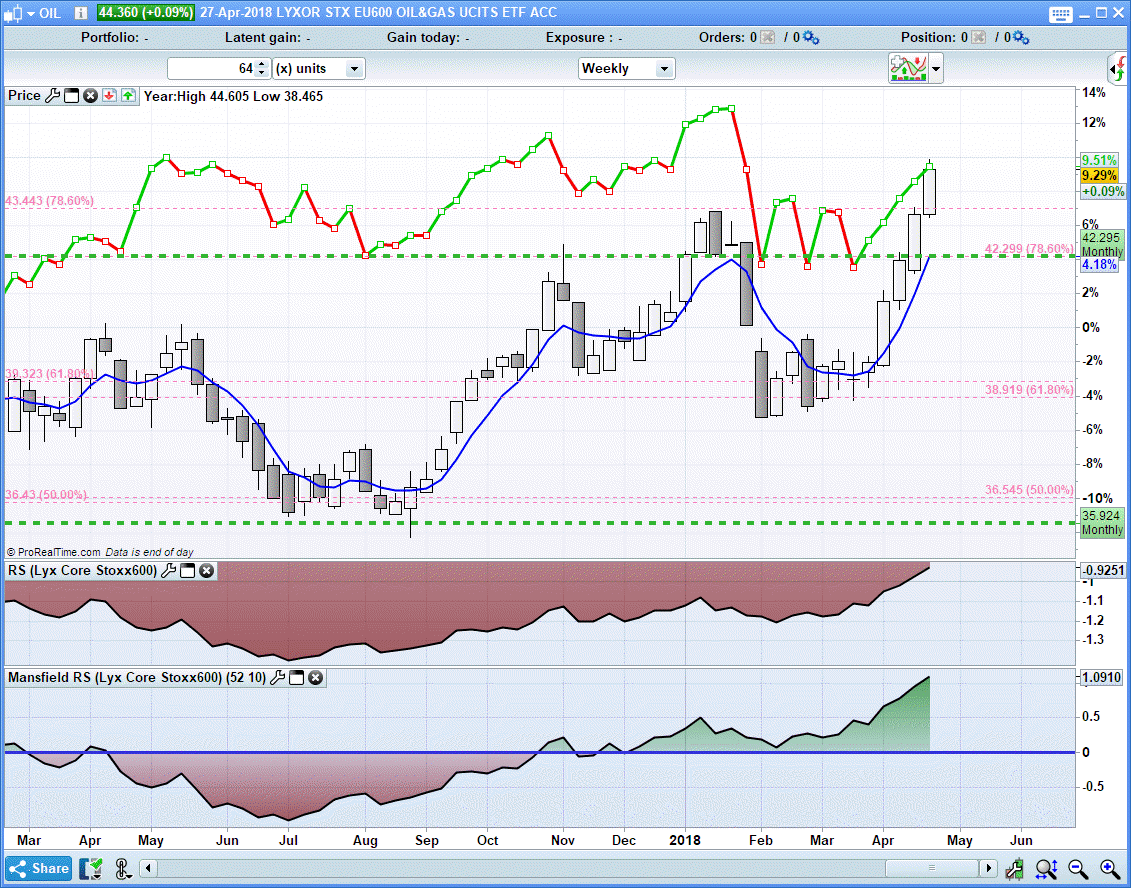1131x888 pixels.
Task: Click the scrollbar left arrow
Action: pos(149,869)
